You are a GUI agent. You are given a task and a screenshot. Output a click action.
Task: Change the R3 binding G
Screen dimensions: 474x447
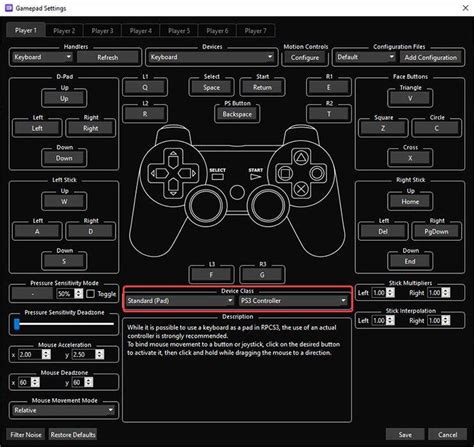pyautogui.click(x=262, y=275)
